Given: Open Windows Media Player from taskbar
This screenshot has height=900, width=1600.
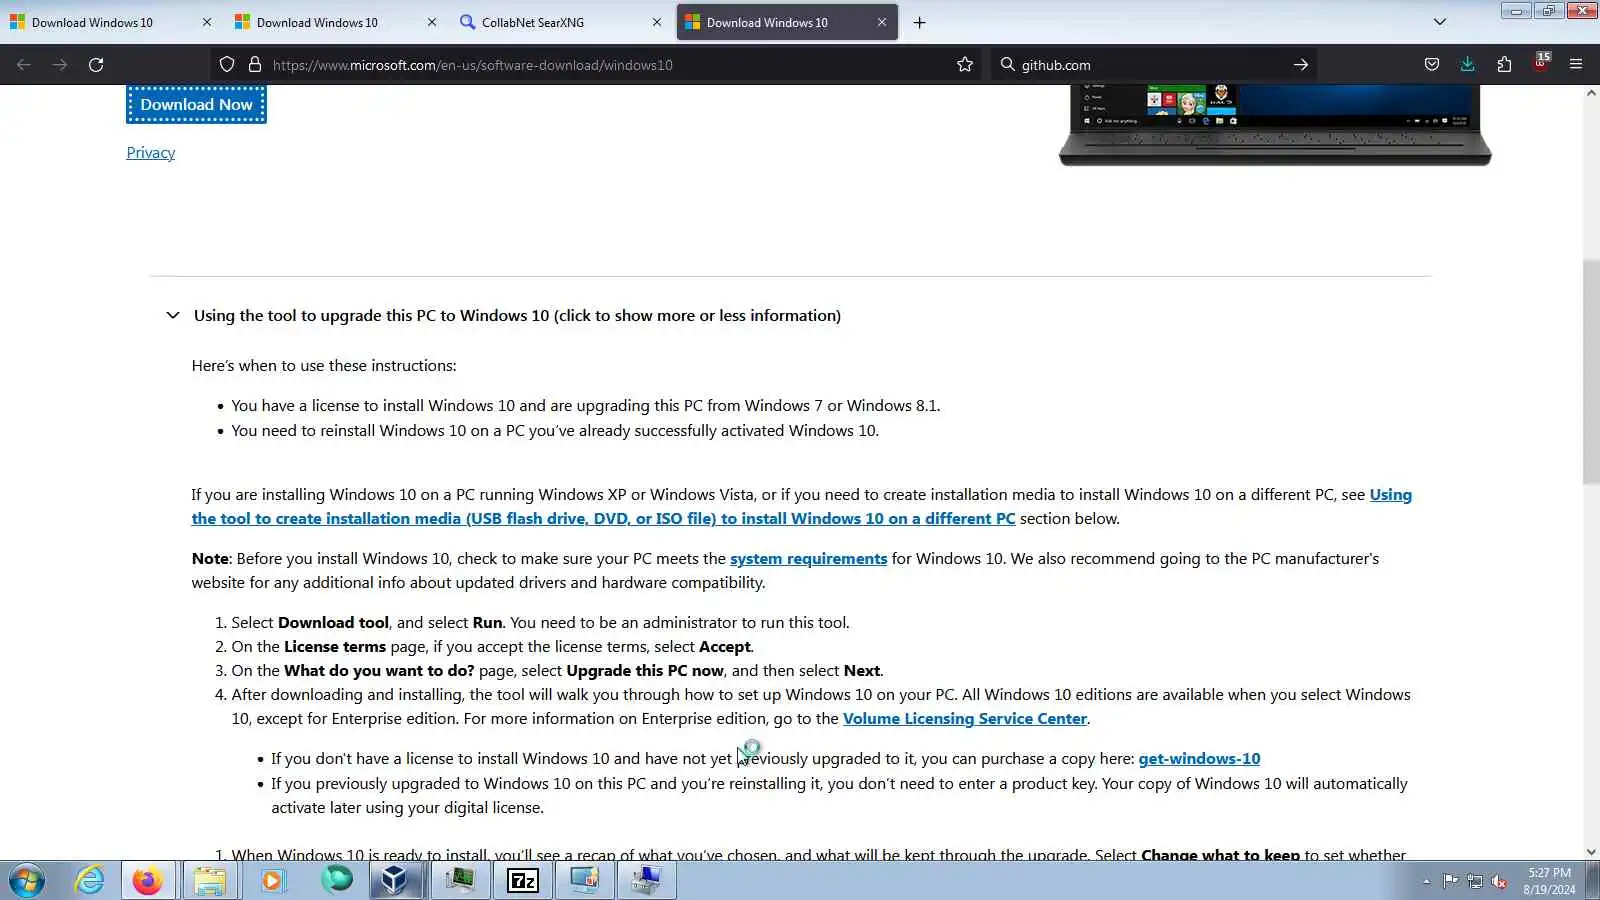Looking at the screenshot, I should [x=272, y=880].
